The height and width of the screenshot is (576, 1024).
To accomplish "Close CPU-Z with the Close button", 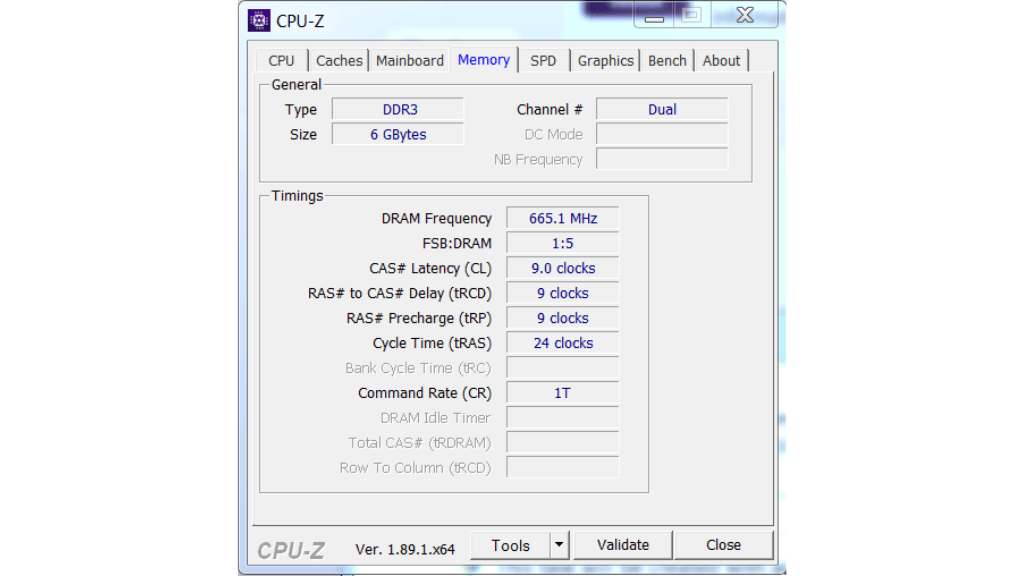I will point(724,545).
